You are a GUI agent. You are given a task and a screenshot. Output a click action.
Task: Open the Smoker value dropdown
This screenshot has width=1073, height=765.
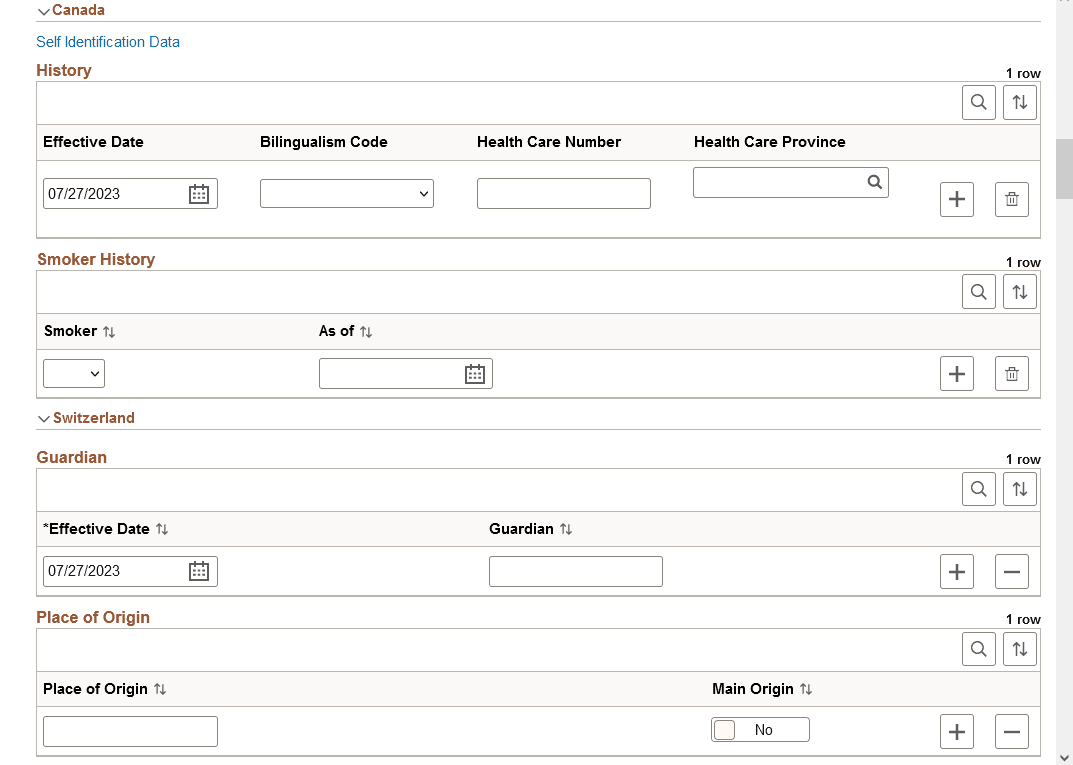(x=73, y=373)
